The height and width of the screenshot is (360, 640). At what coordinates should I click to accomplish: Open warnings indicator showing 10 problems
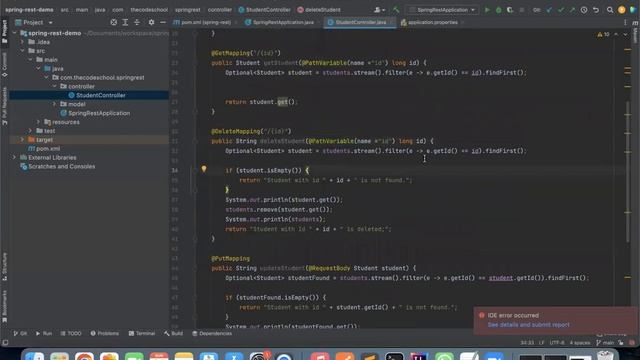point(603,34)
